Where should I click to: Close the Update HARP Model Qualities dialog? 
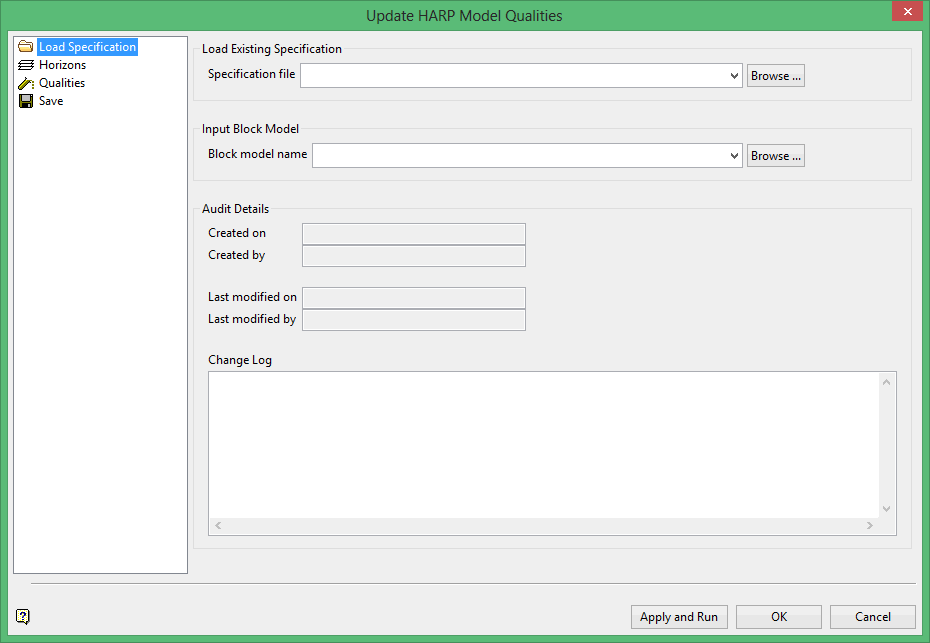click(905, 12)
